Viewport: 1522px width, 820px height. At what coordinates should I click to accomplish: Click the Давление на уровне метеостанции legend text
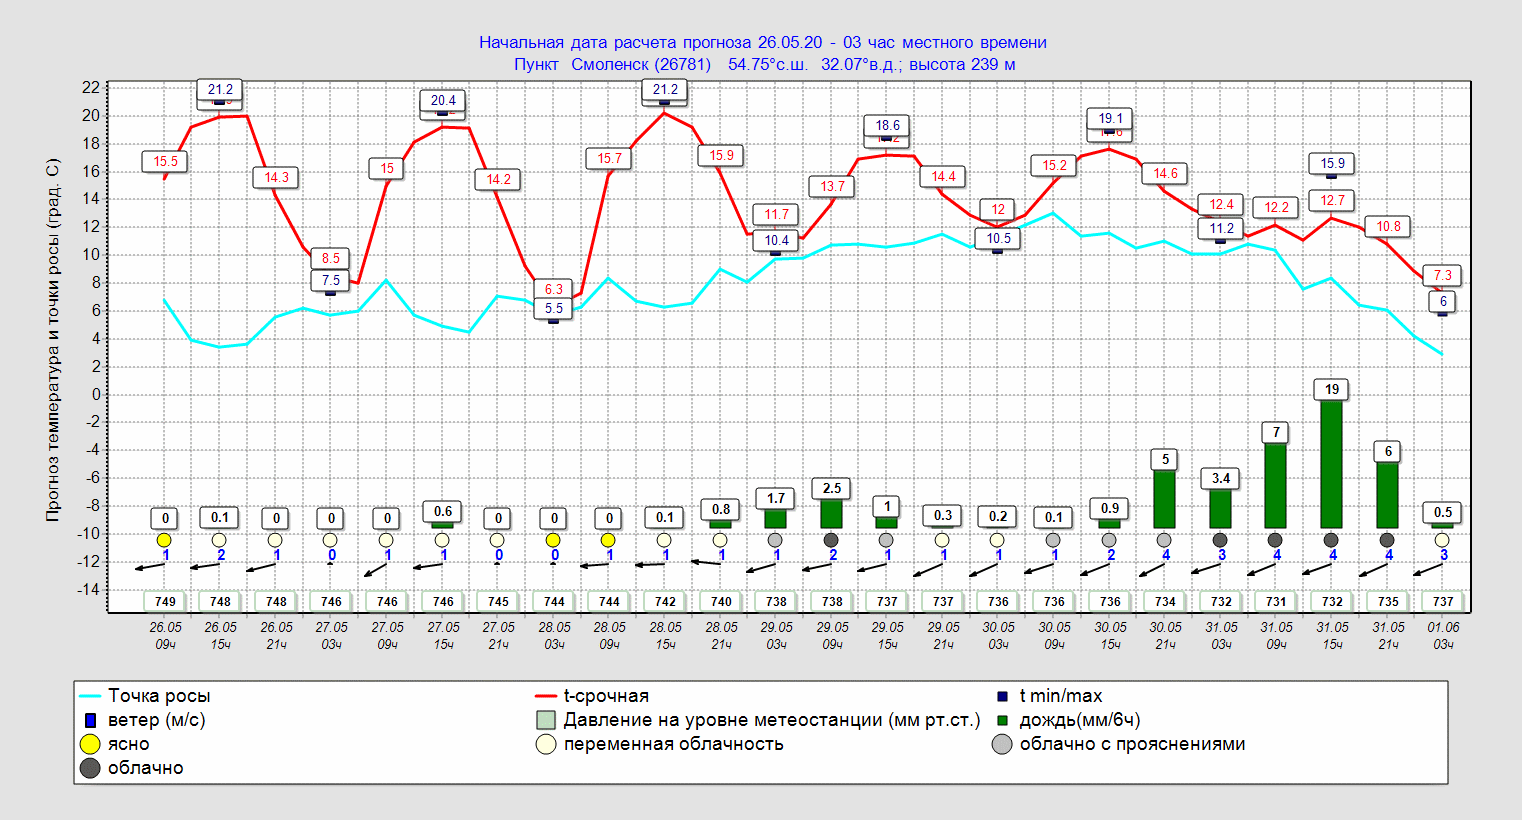(x=772, y=720)
